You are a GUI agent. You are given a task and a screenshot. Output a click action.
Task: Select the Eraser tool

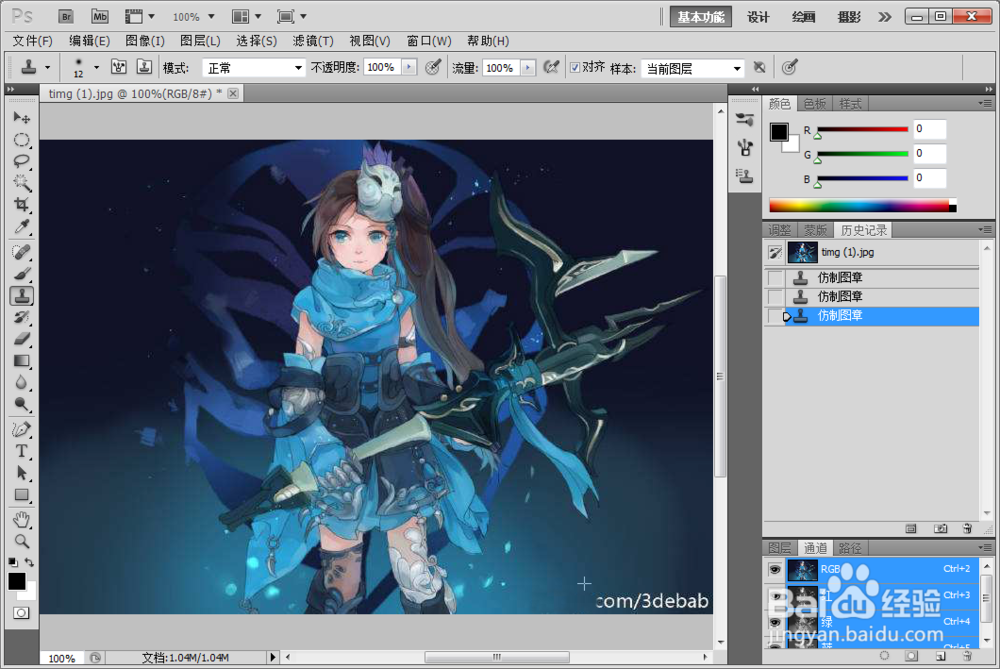(22, 339)
